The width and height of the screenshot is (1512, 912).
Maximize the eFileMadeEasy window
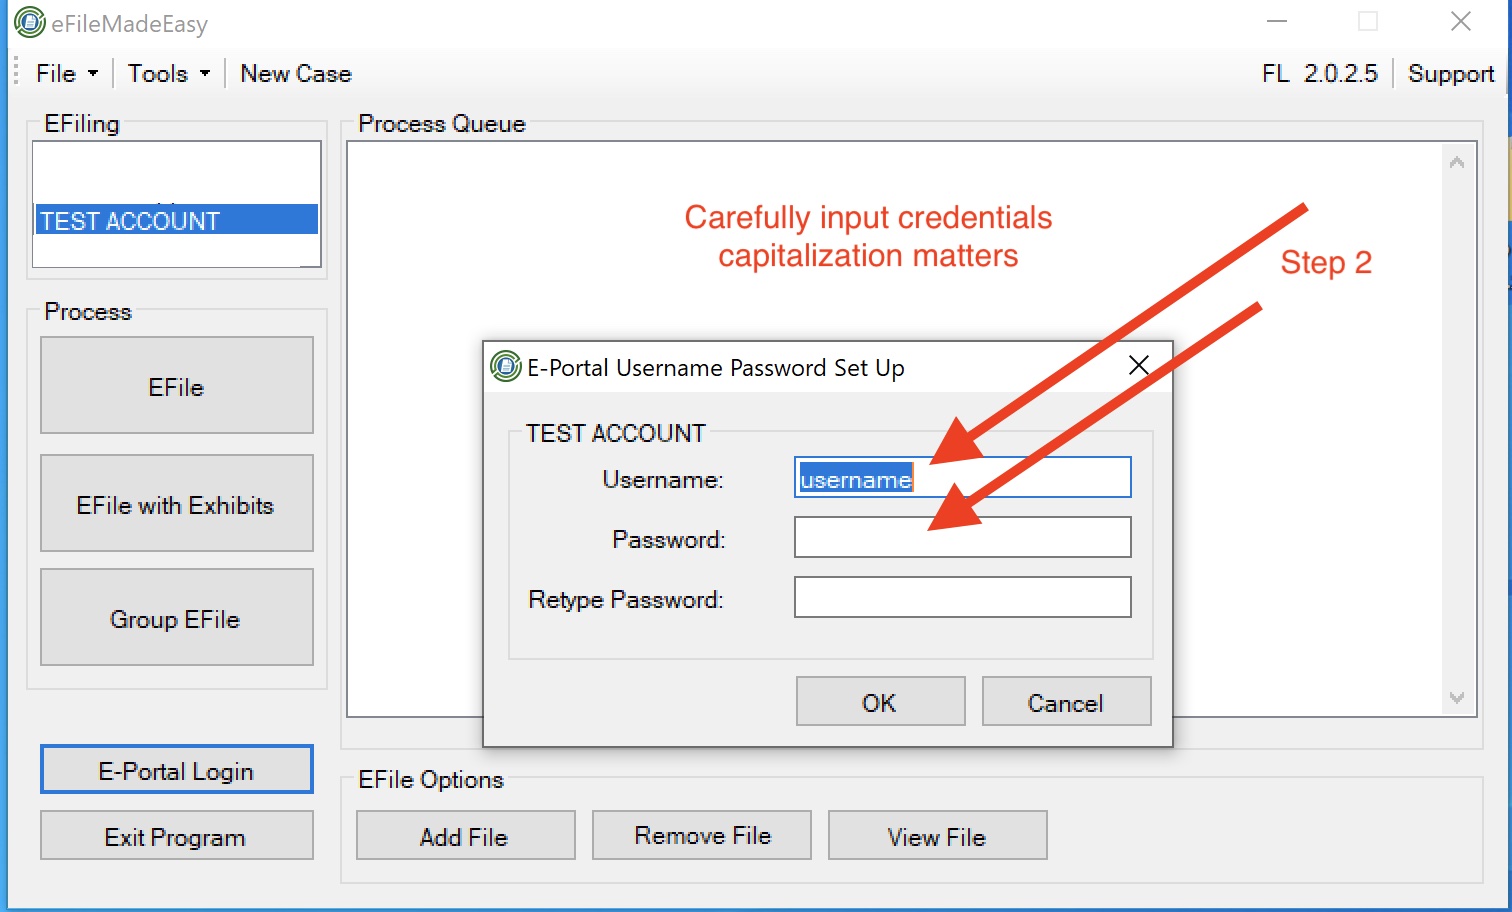[x=1368, y=21]
